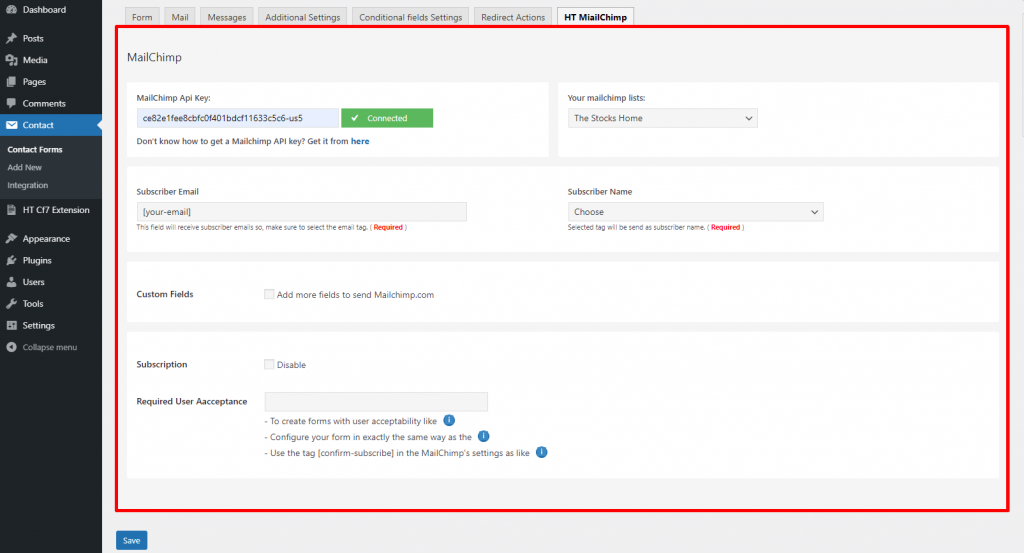Follow the 'here' API key link
Image resolution: width=1024 pixels, height=553 pixels.
pos(360,142)
